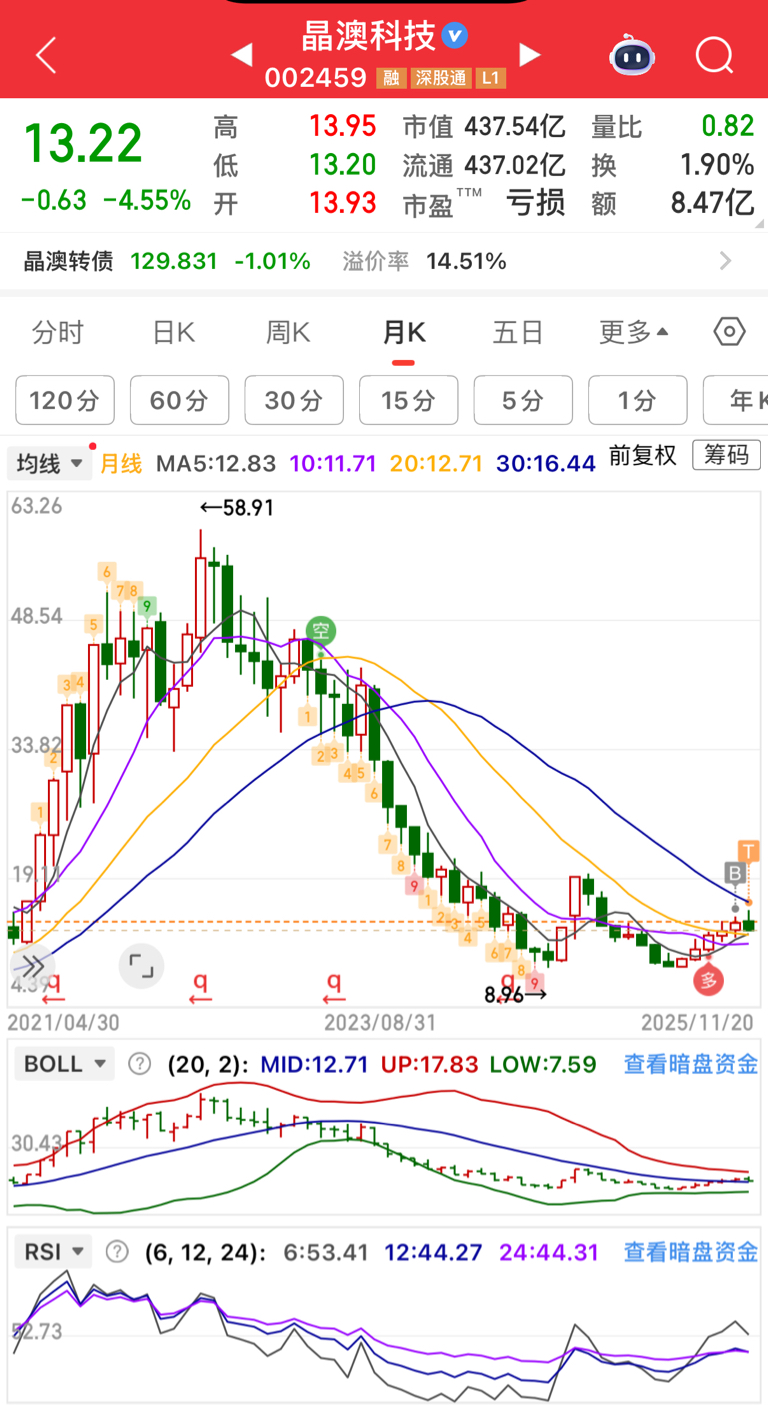Tap the L1 level tag

(491, 78)
